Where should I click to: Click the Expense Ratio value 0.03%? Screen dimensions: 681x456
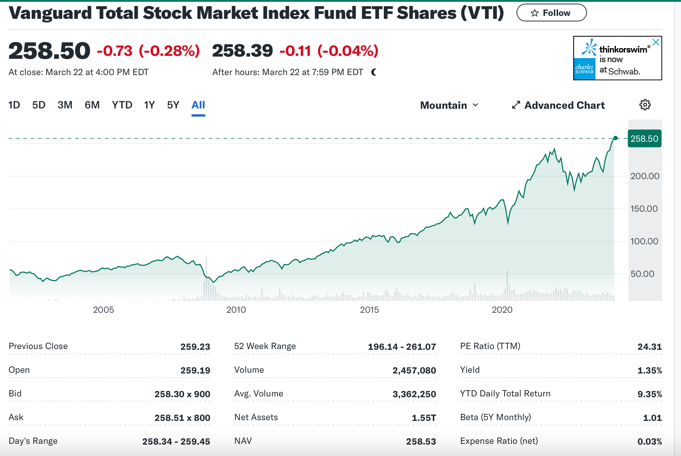pyautogui.click(x=650, y=442)
